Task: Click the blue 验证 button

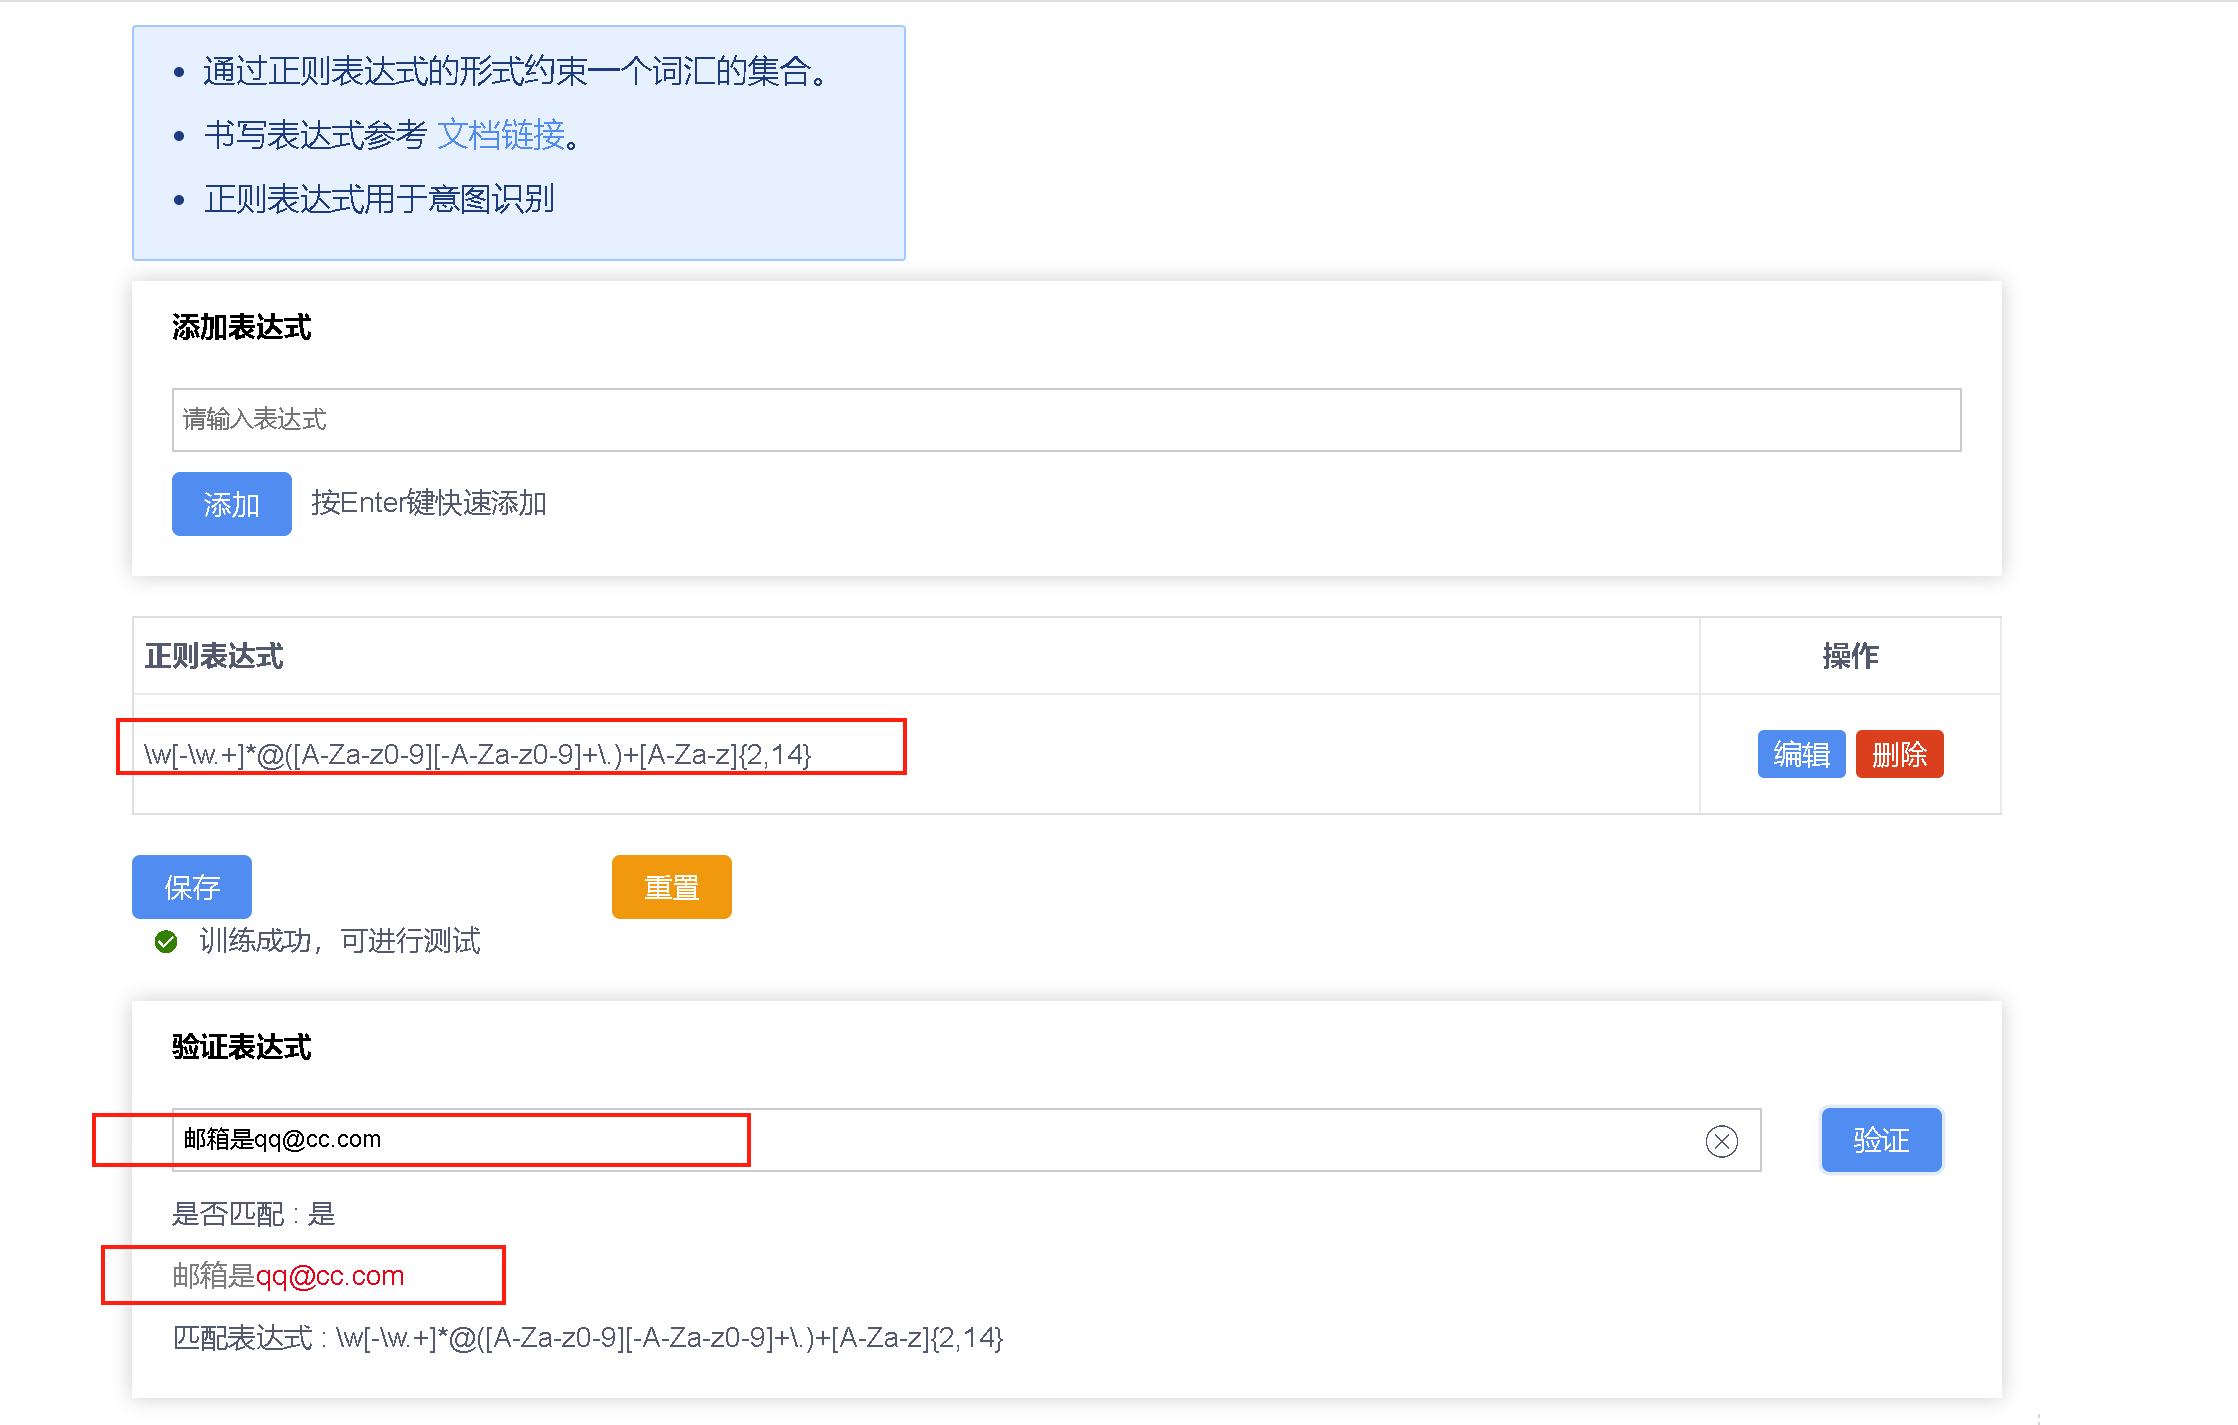Action: coord(1881,1139)
